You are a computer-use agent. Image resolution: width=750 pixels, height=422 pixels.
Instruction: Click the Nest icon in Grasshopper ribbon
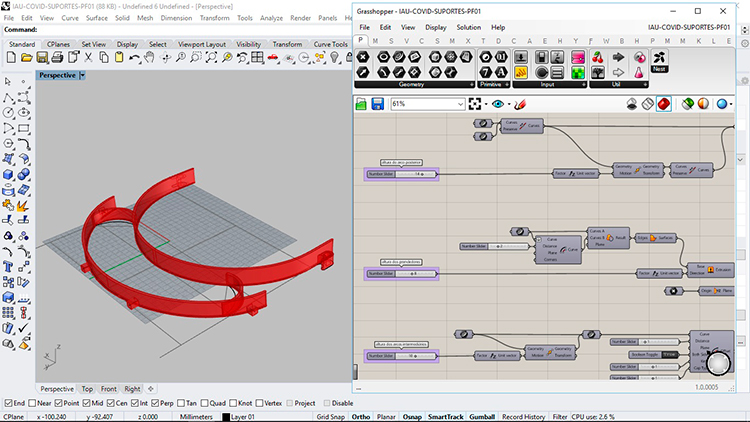click(x=659, y=61)
